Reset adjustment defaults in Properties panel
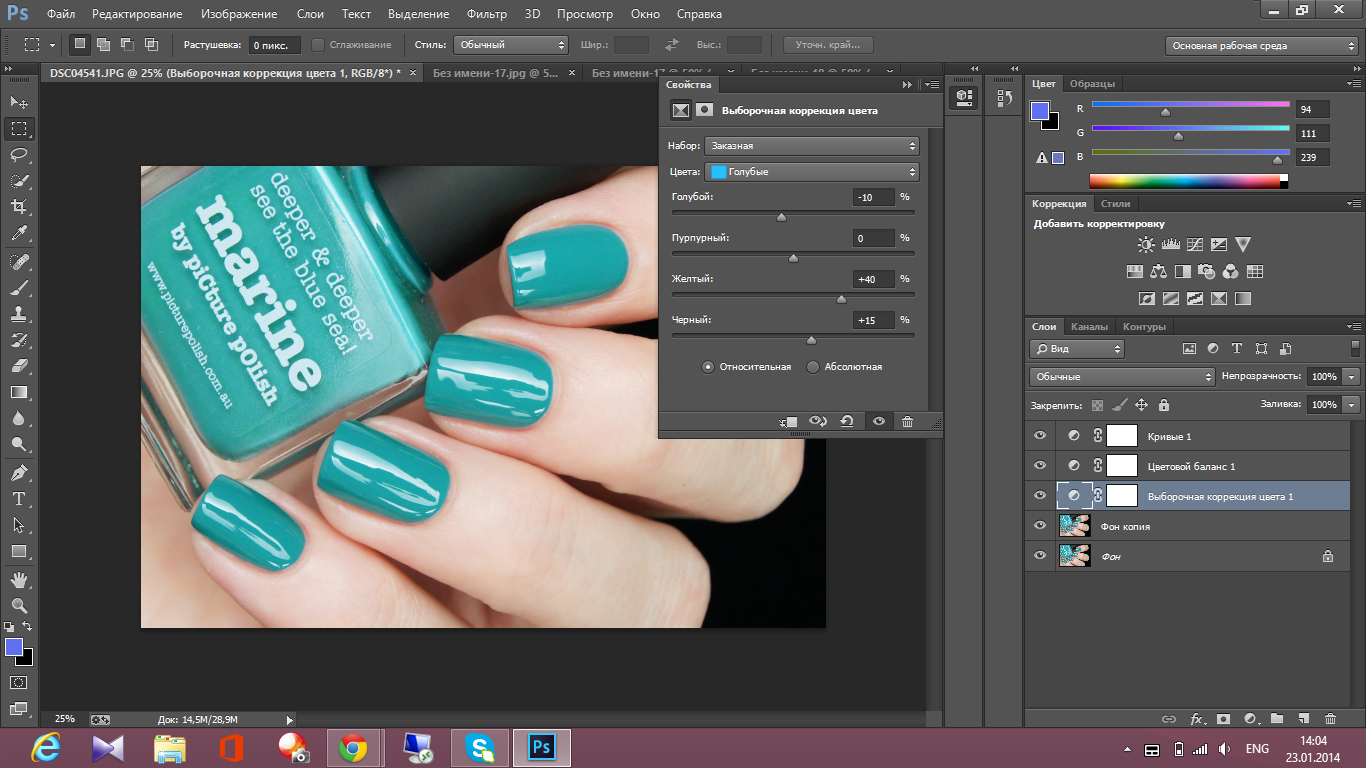Screen dimensions: 1366x768 [847, 422]
